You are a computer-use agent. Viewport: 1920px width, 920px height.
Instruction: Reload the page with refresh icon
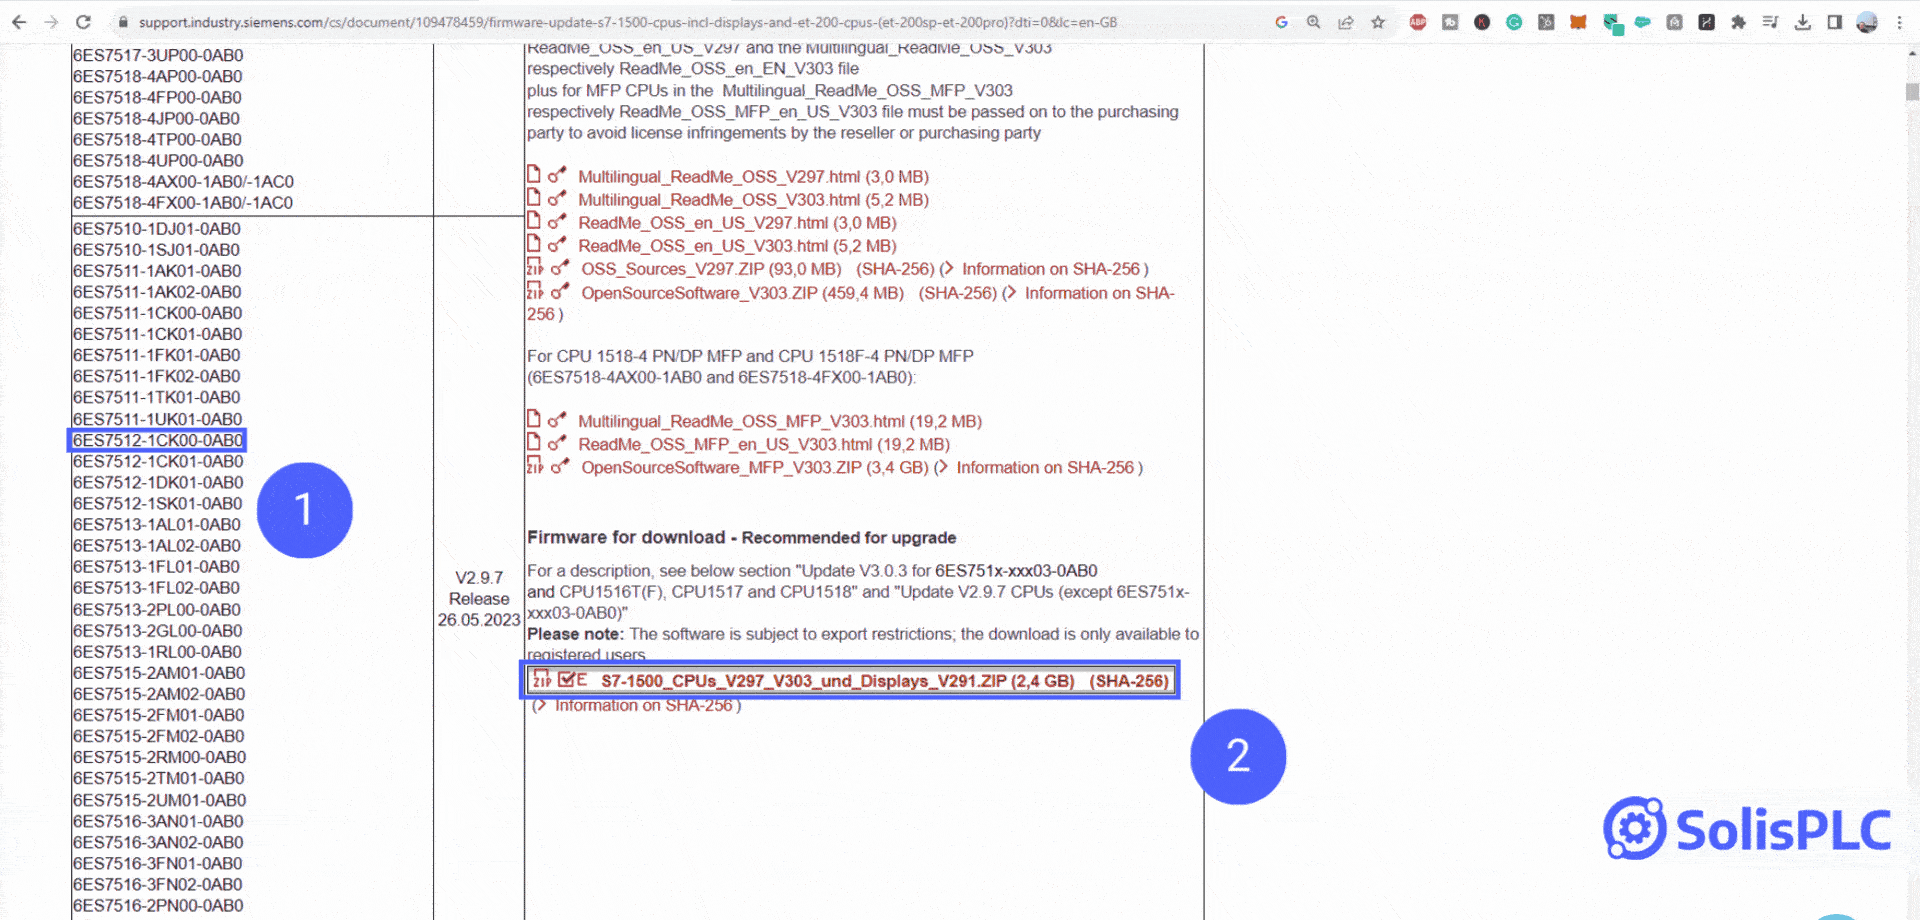coord(83,22)
